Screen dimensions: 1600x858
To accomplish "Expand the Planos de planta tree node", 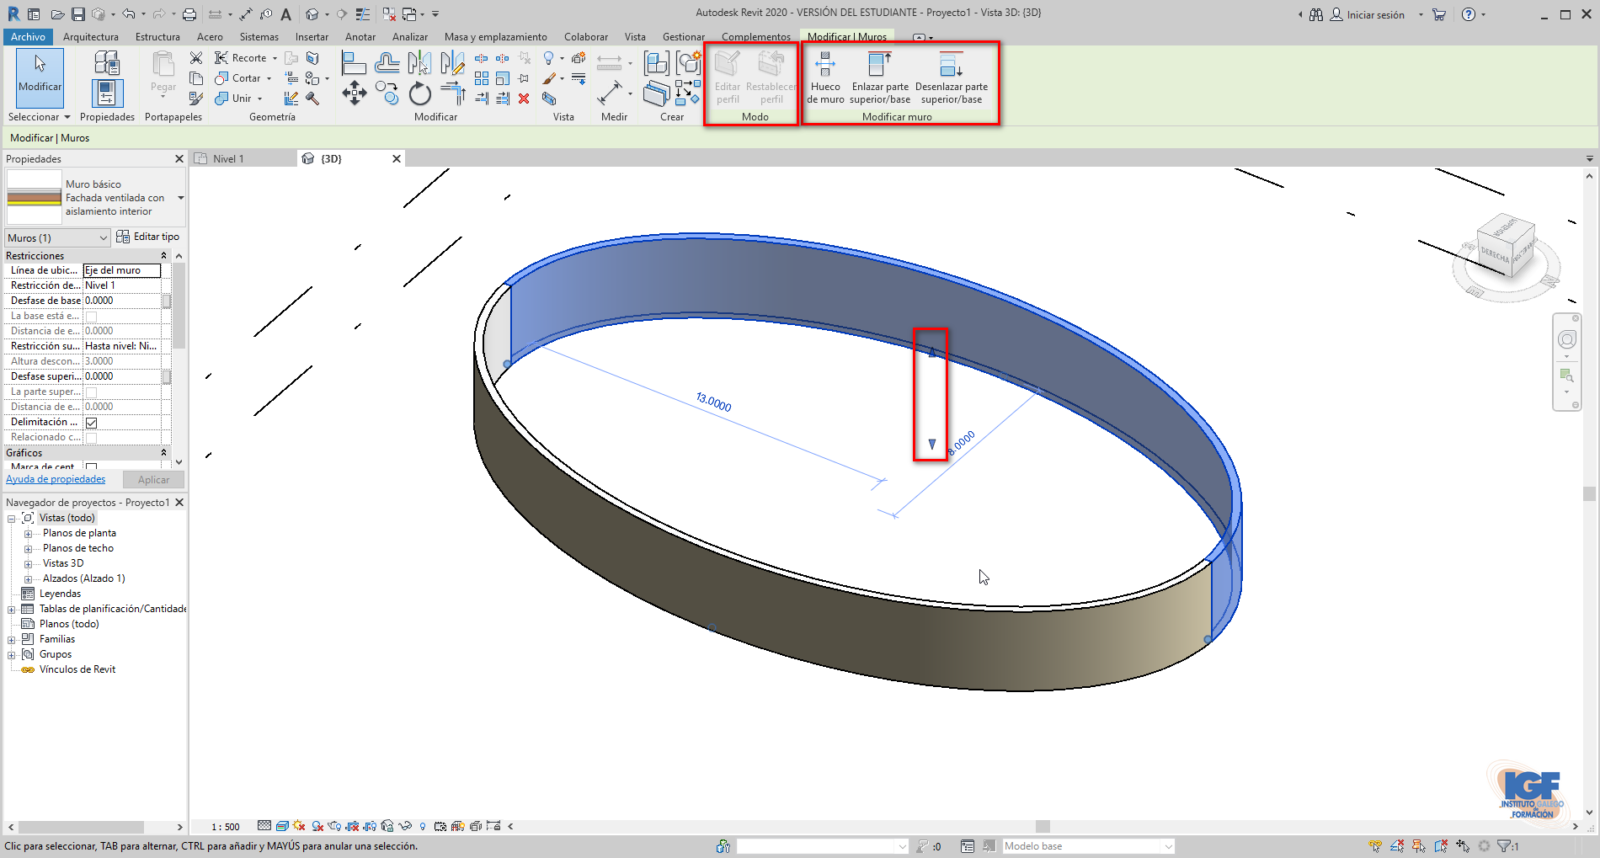I will pos(28,534).
